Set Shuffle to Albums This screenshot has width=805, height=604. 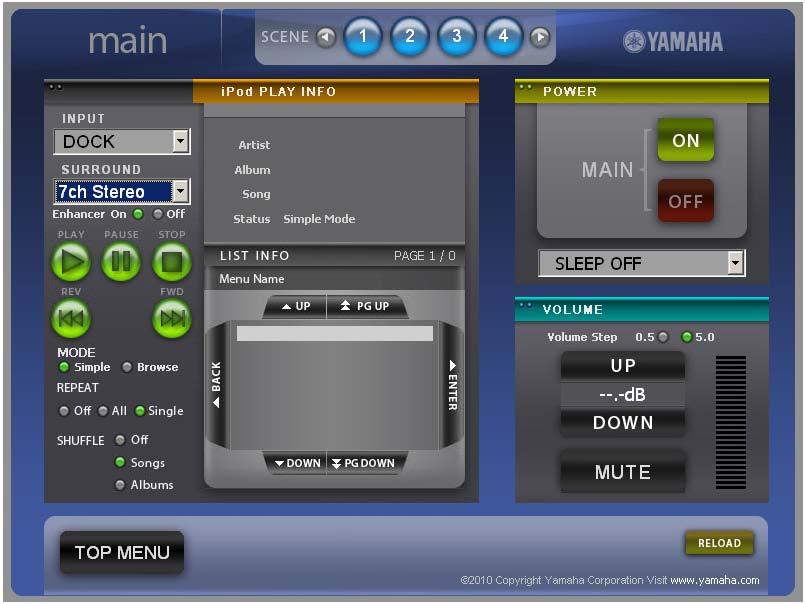click(x=120, y=484)
